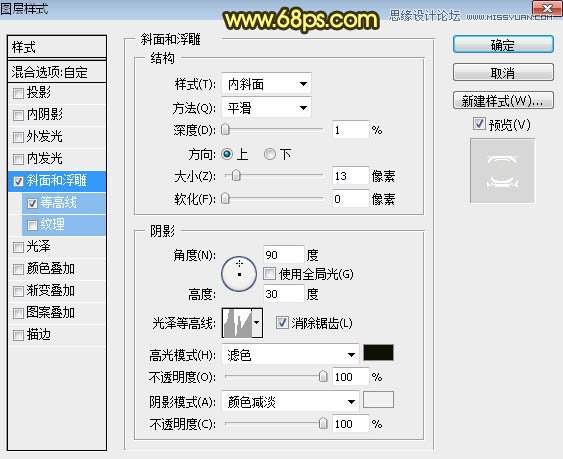The width and height of the screenshot is (563, 459).
Task: Toggle 使用全局光 checkbox
Action: pyautogui.click(x=269, y=274)
